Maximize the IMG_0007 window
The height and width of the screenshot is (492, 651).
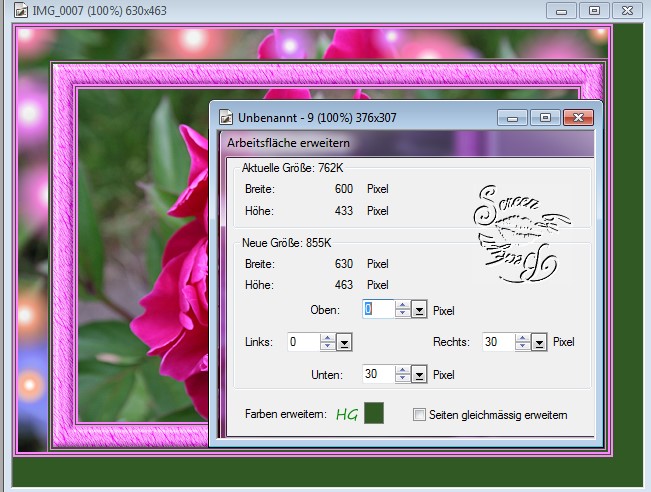594,11
